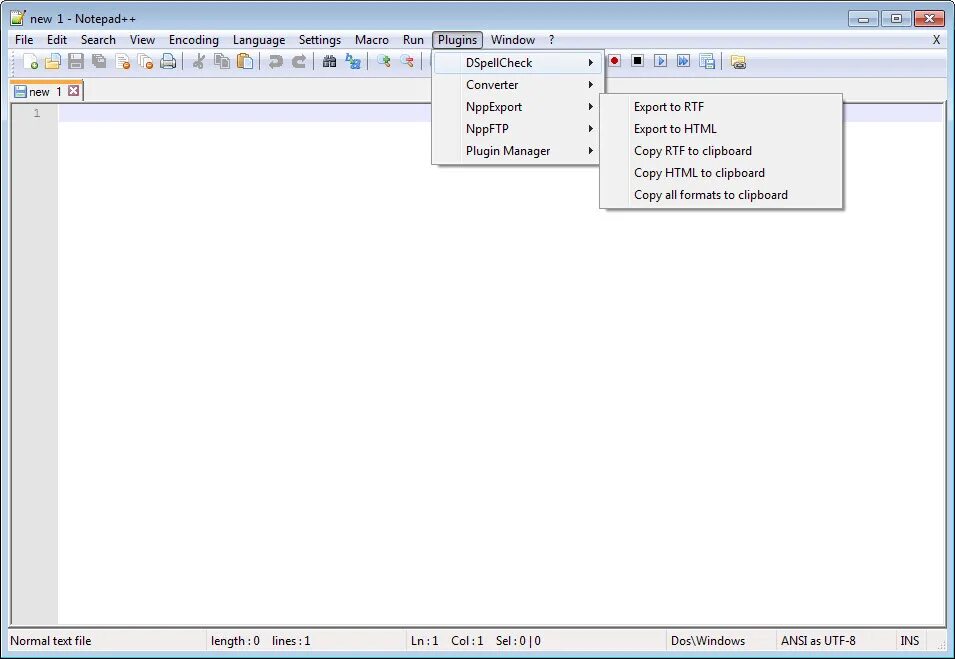The image size is (955, 659).
Task: Open file using folder toolbar icon
Action: click(53, 62)
